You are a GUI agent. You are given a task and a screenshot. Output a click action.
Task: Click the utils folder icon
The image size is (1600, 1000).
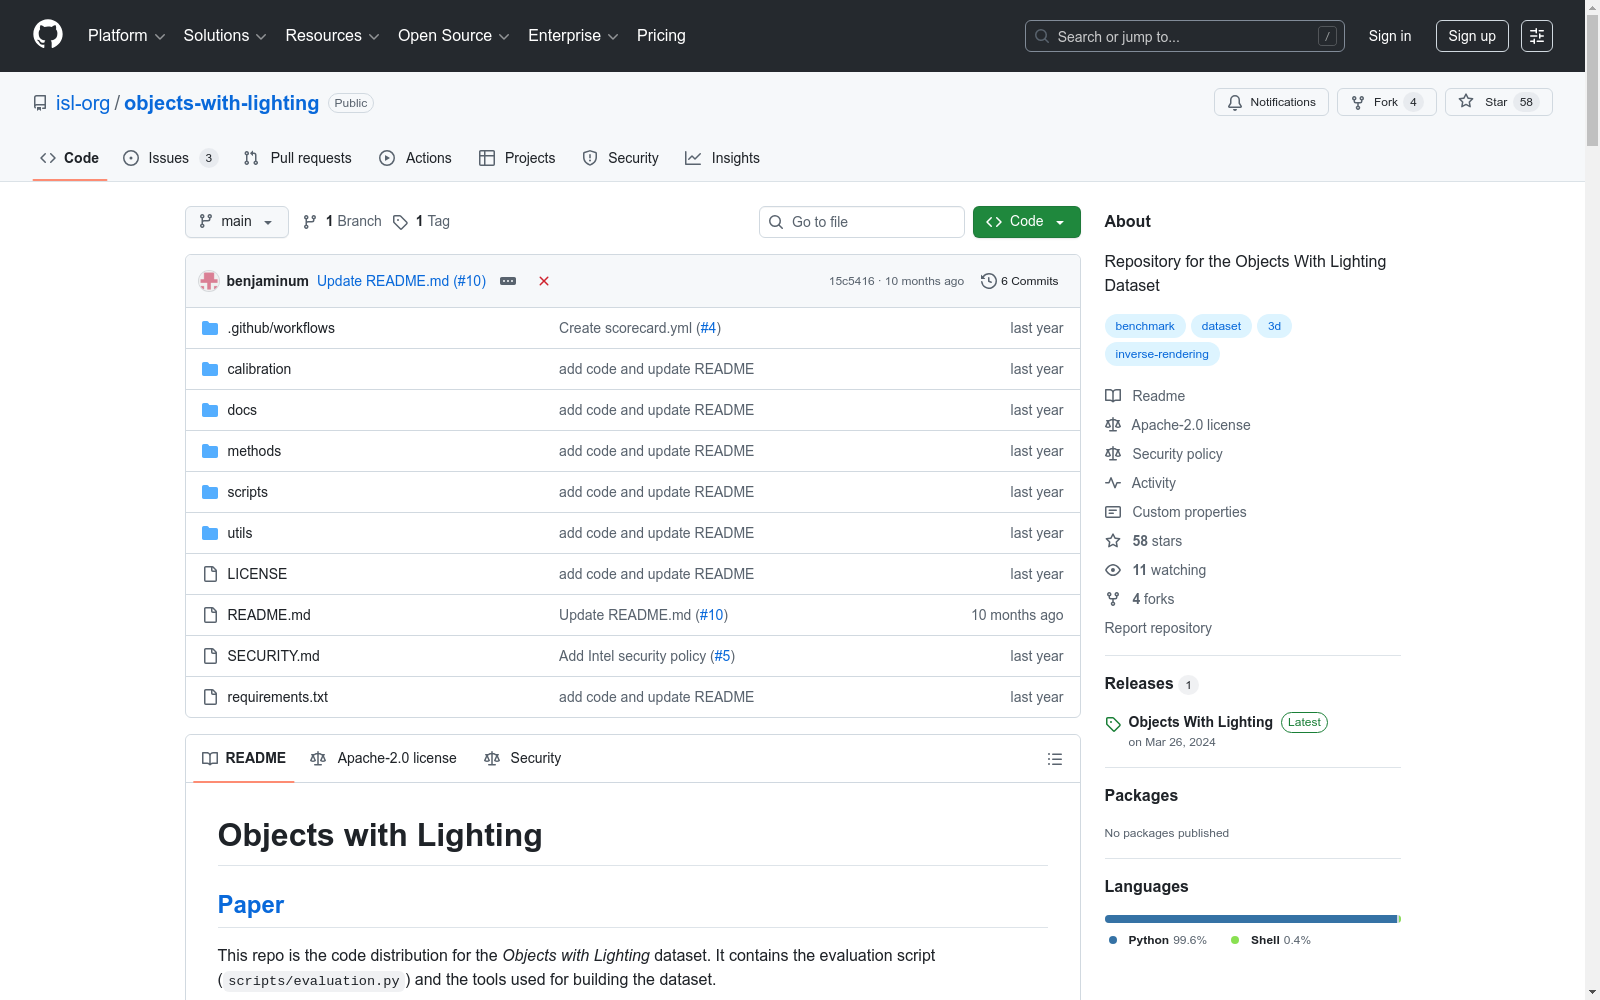(x=210, y=533)
